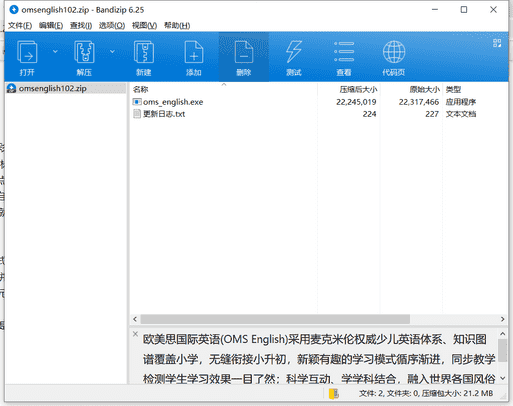
Task: Close the archive comment panel
Action: pyautogui.click(x=135, y=334)
